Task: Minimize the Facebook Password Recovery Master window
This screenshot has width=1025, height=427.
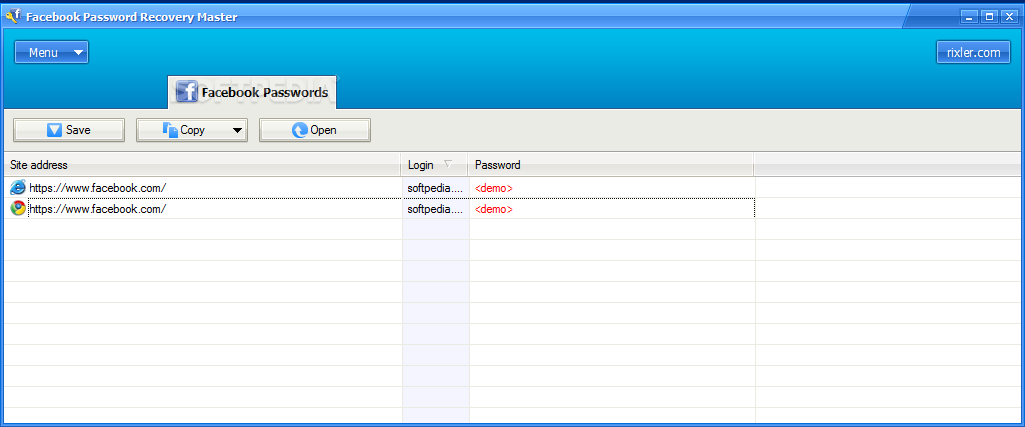Action: 969,16
